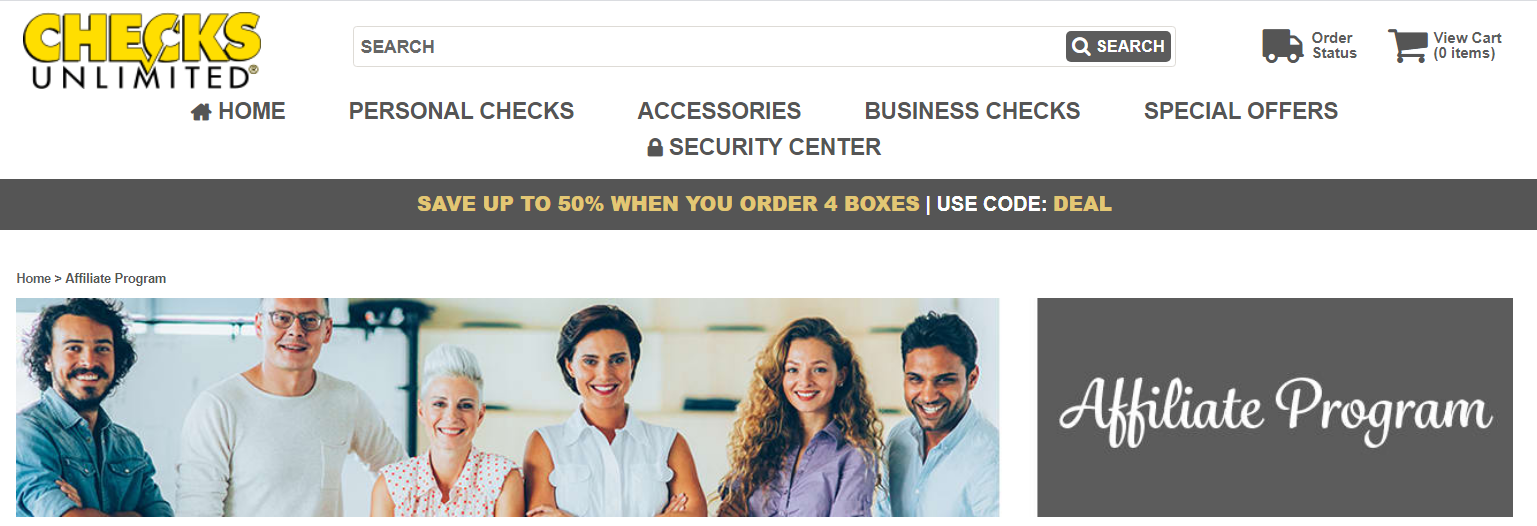Open the PERSONAL CHECKS menu
The height and width of the screenshot is (526, 1537).
pos(461,111)
